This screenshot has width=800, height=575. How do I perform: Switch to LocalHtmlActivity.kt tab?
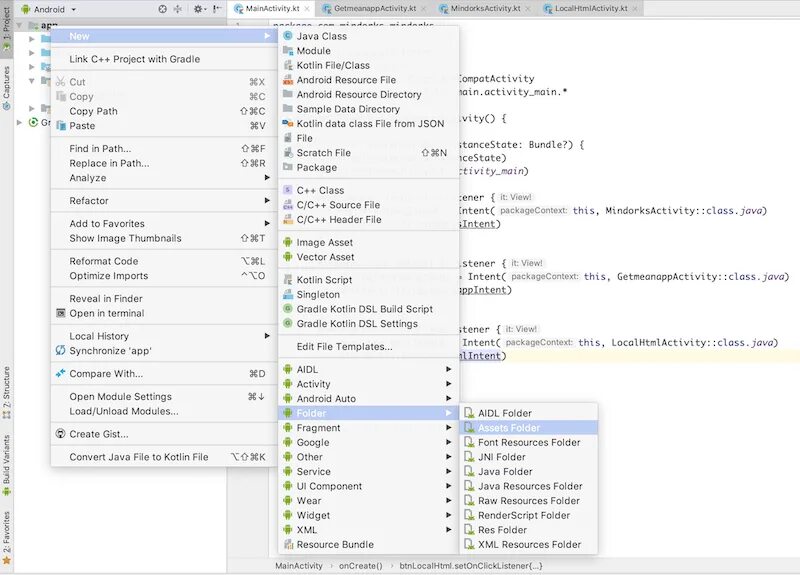coord(591,8)
